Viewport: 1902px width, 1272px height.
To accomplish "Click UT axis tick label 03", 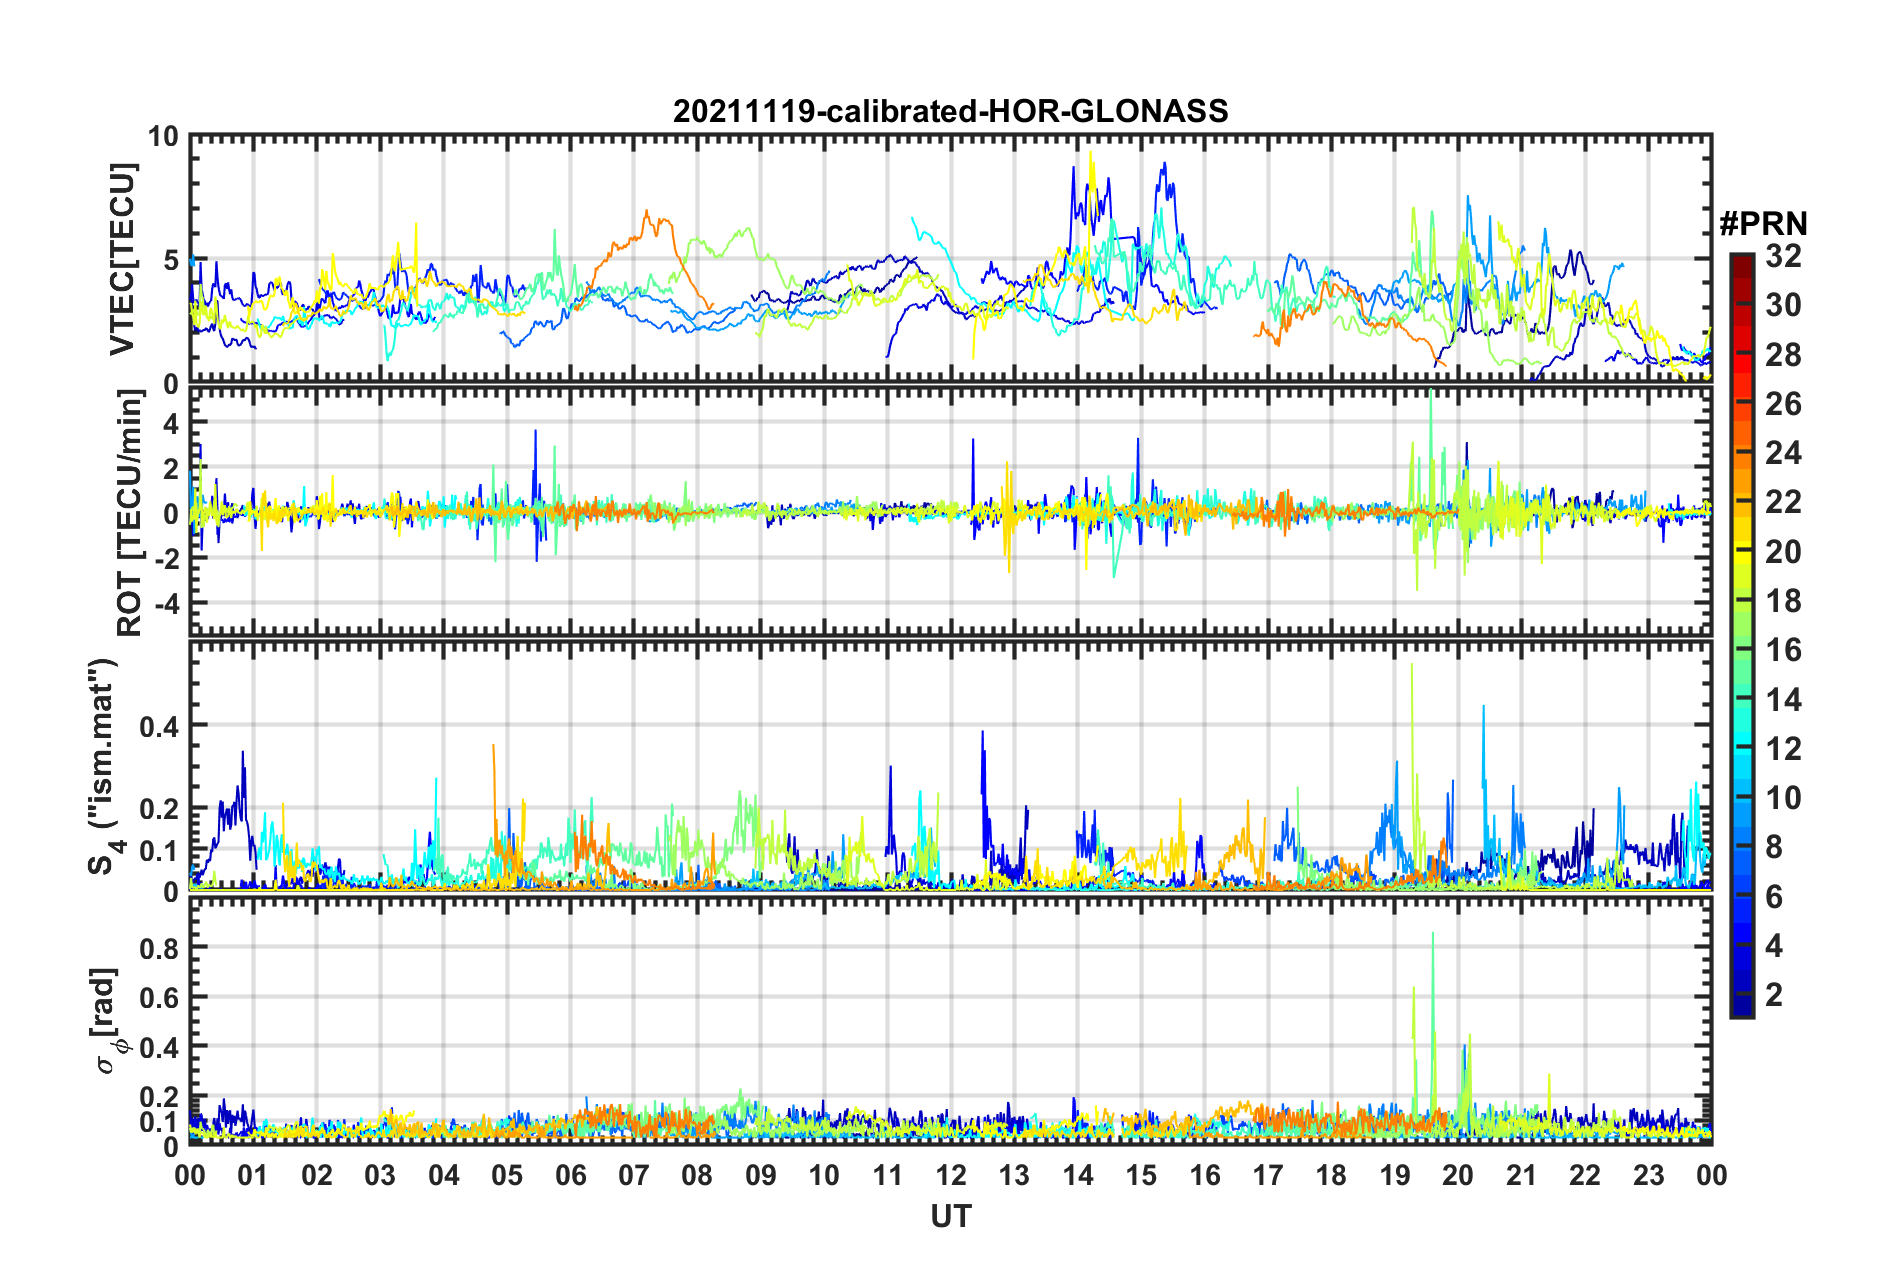I will tap(380, 1175).
